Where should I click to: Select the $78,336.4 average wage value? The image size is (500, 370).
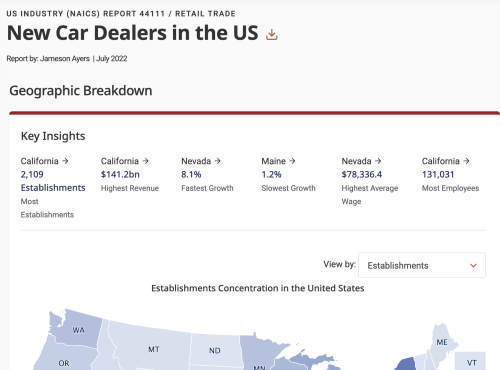(x=362, y=174)
